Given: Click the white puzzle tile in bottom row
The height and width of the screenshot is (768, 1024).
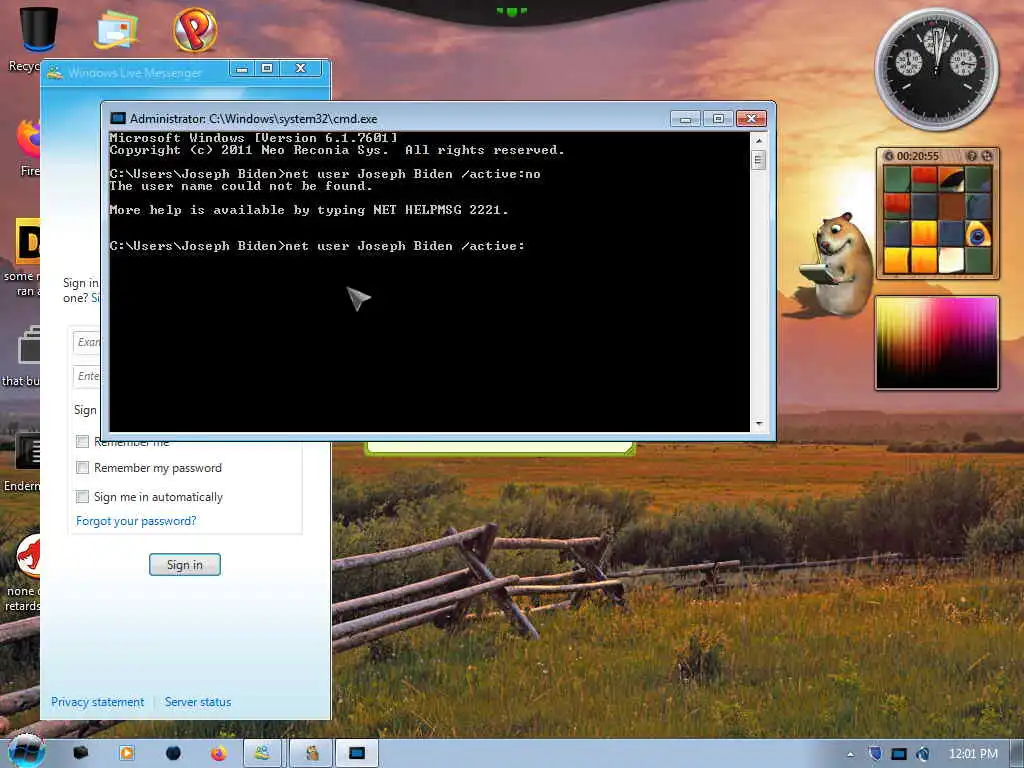Looking at the screenshot, I should [x=951, y=261].
